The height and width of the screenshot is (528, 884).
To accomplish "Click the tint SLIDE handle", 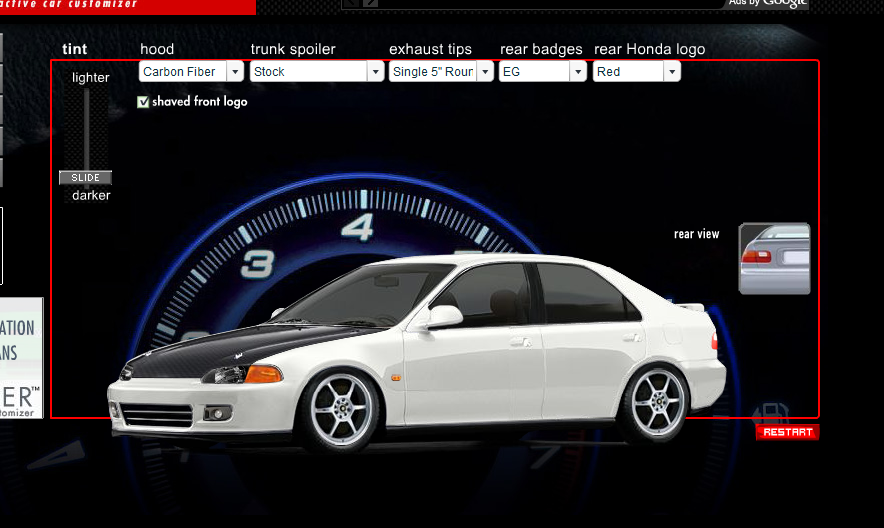I will click(85, 177).
